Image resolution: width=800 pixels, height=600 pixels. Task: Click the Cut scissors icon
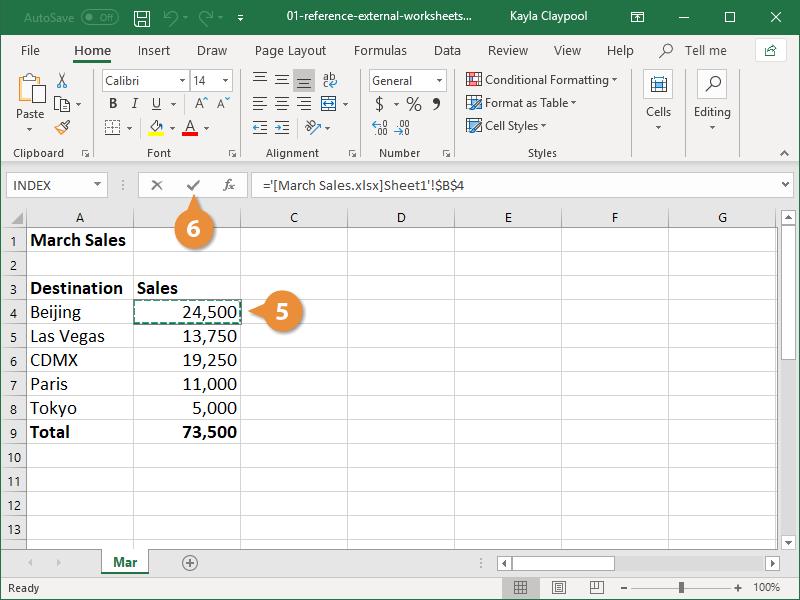[62, 81]
